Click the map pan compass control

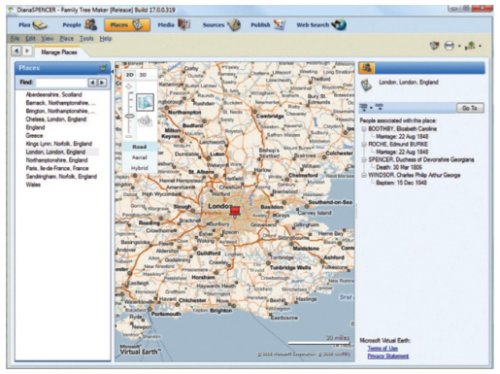click(129, 87)
